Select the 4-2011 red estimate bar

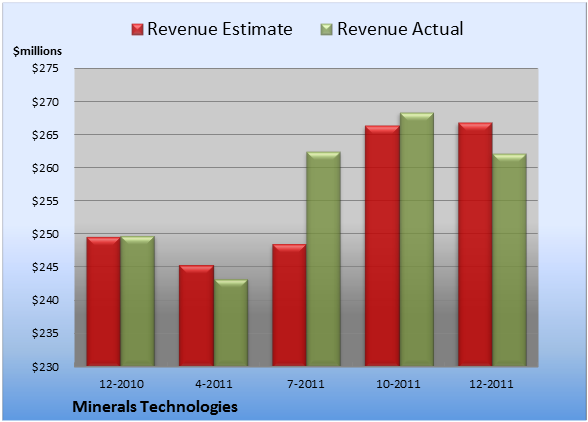196,315
